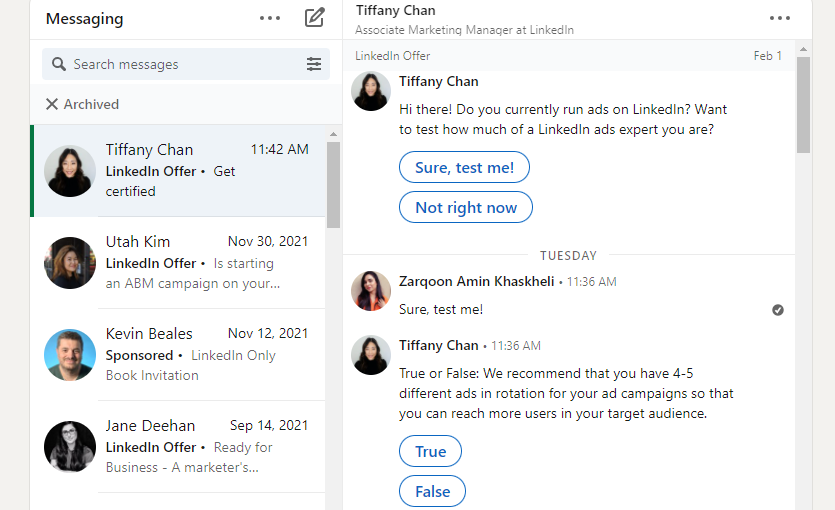
Task: Click the search magnifier icon
Action: click(x=59, y=64)
